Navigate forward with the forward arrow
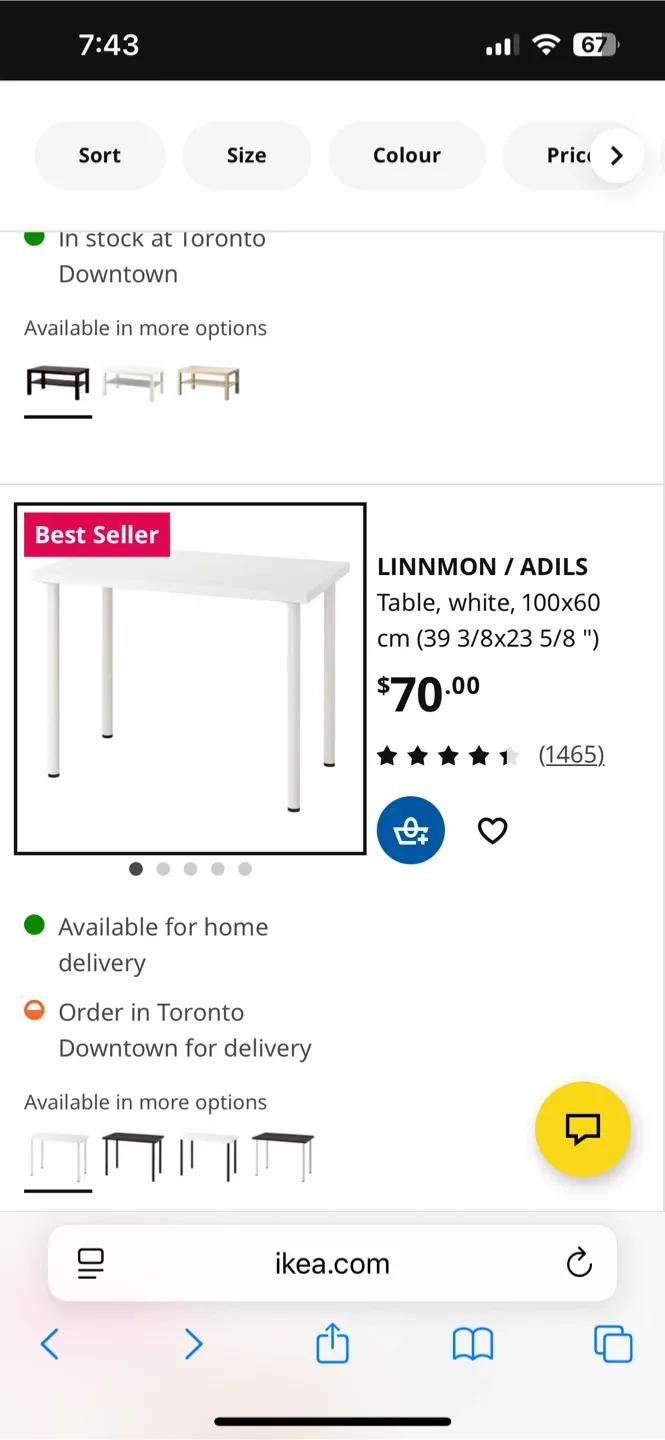The image size is (665, 1440). click(193, 1344)
